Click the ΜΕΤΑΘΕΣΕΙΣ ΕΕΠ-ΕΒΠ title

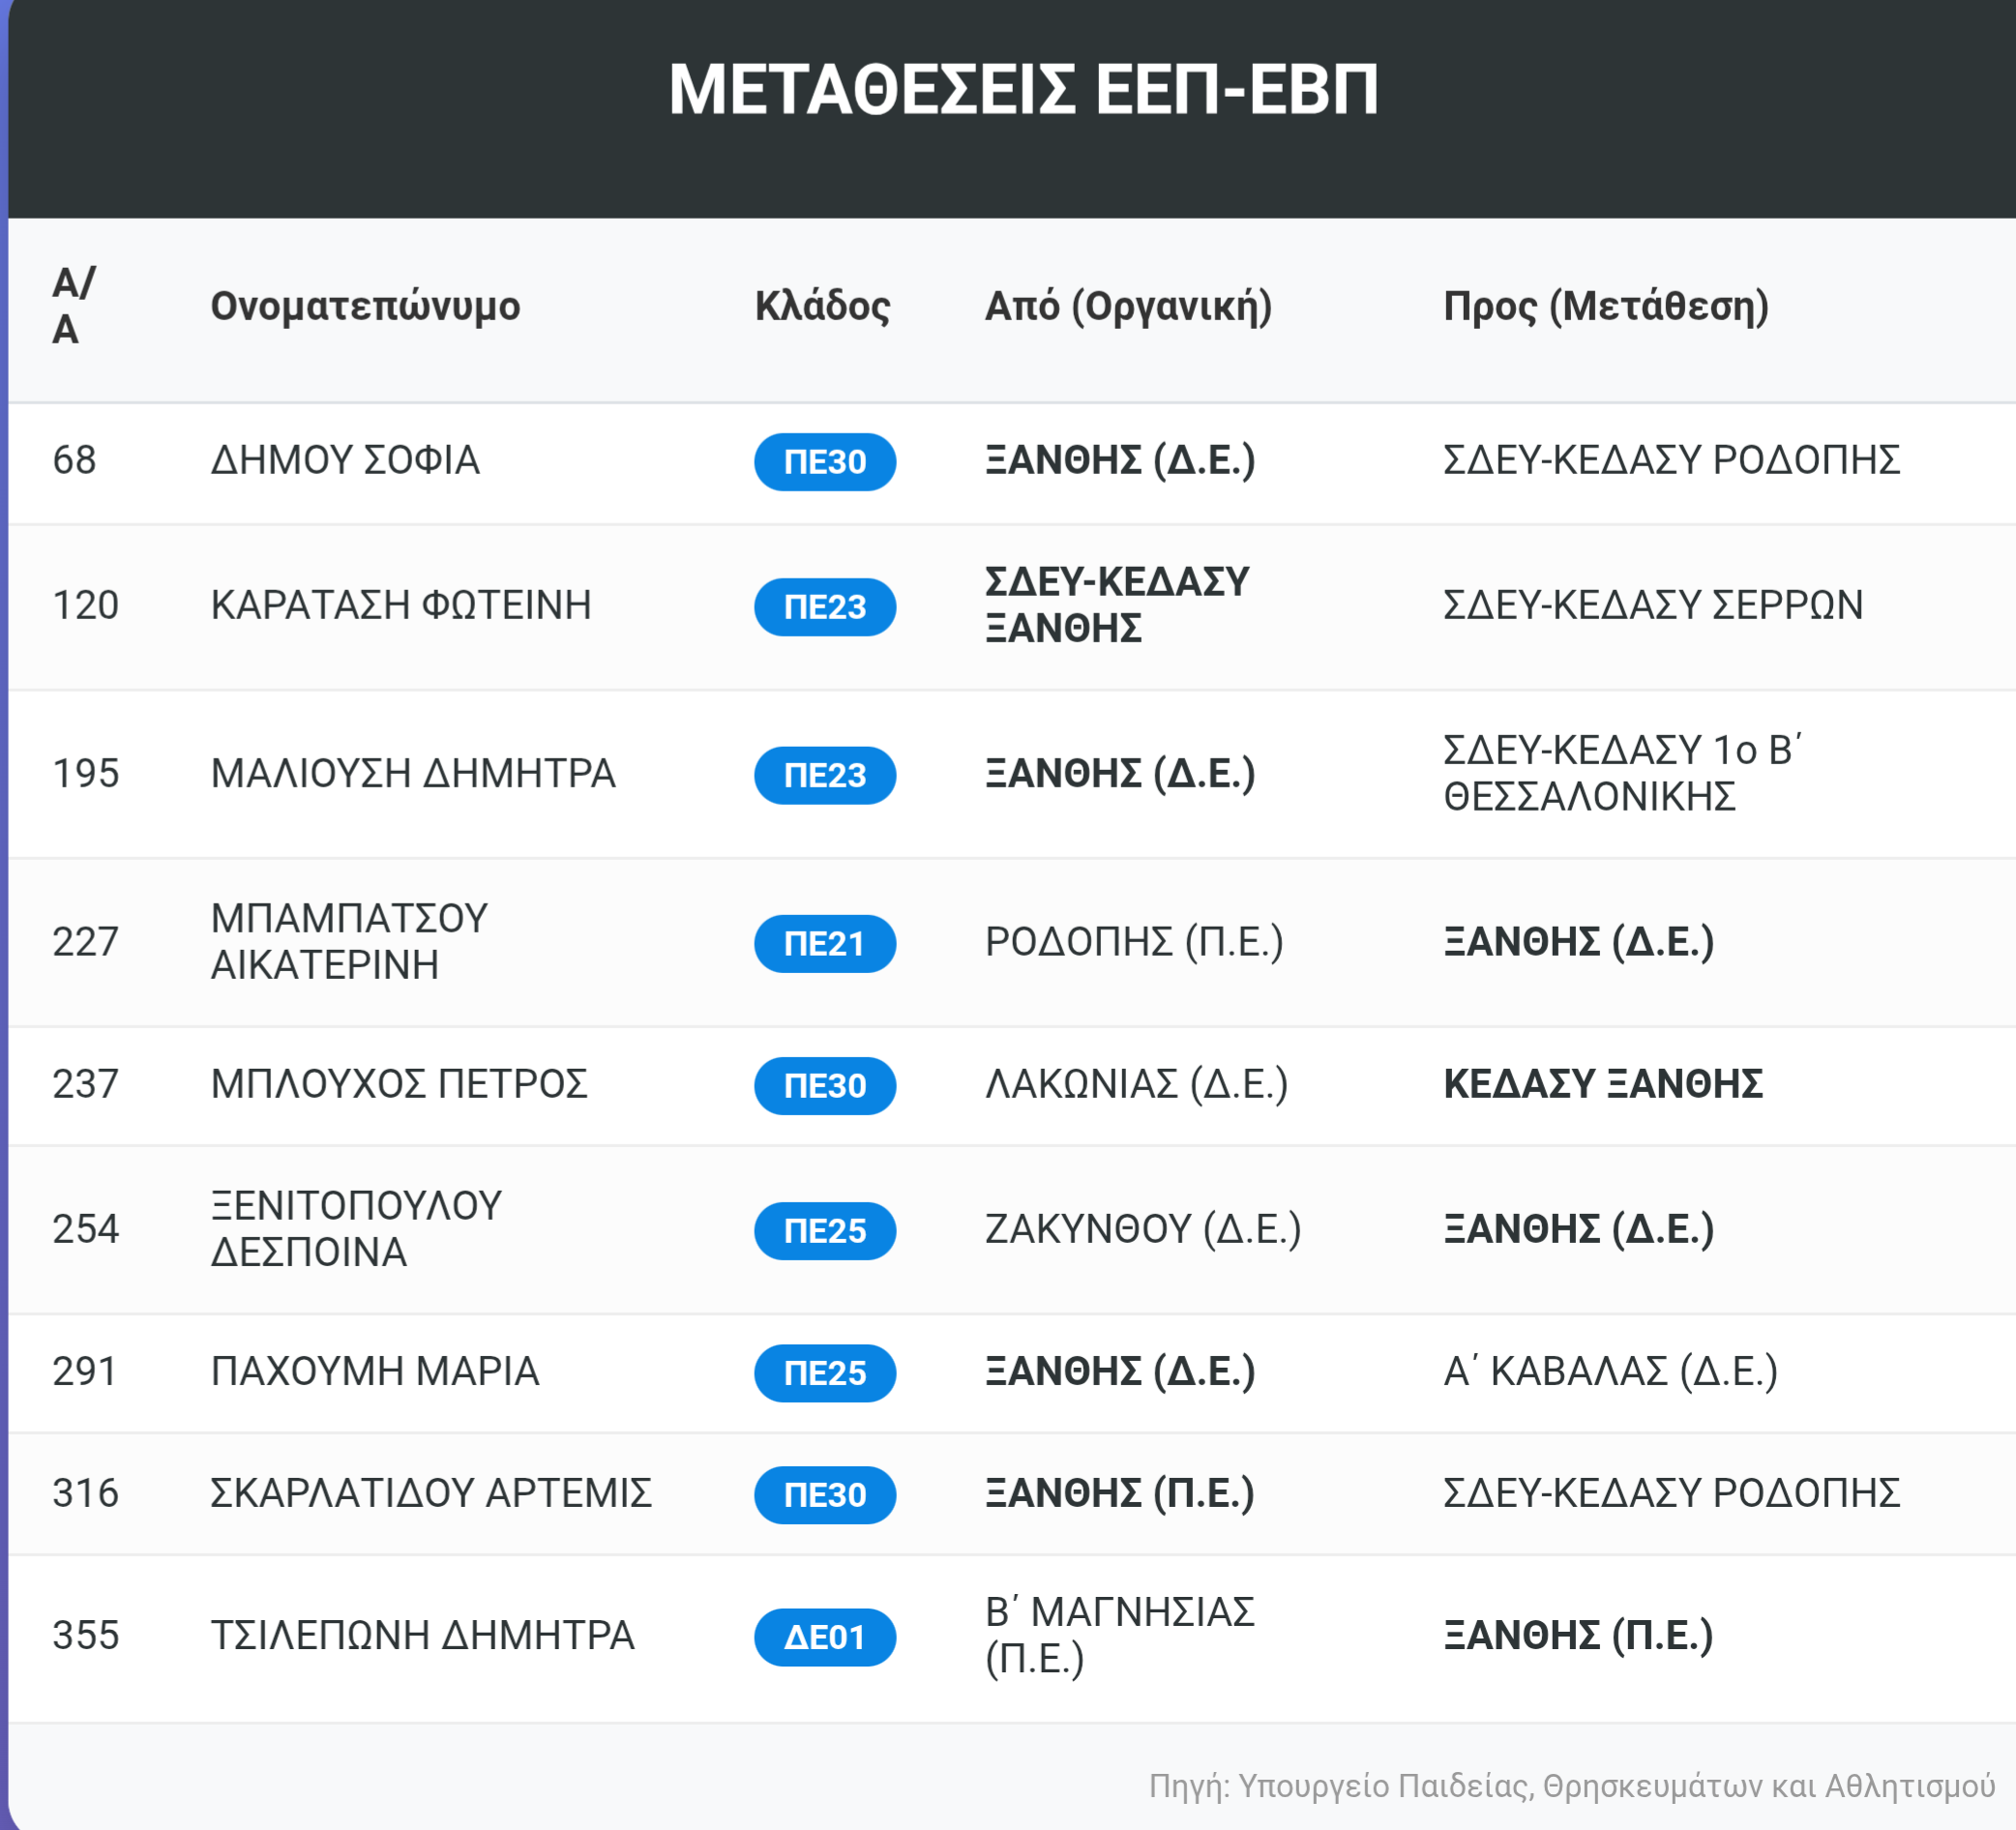[x=1023, y=90]
